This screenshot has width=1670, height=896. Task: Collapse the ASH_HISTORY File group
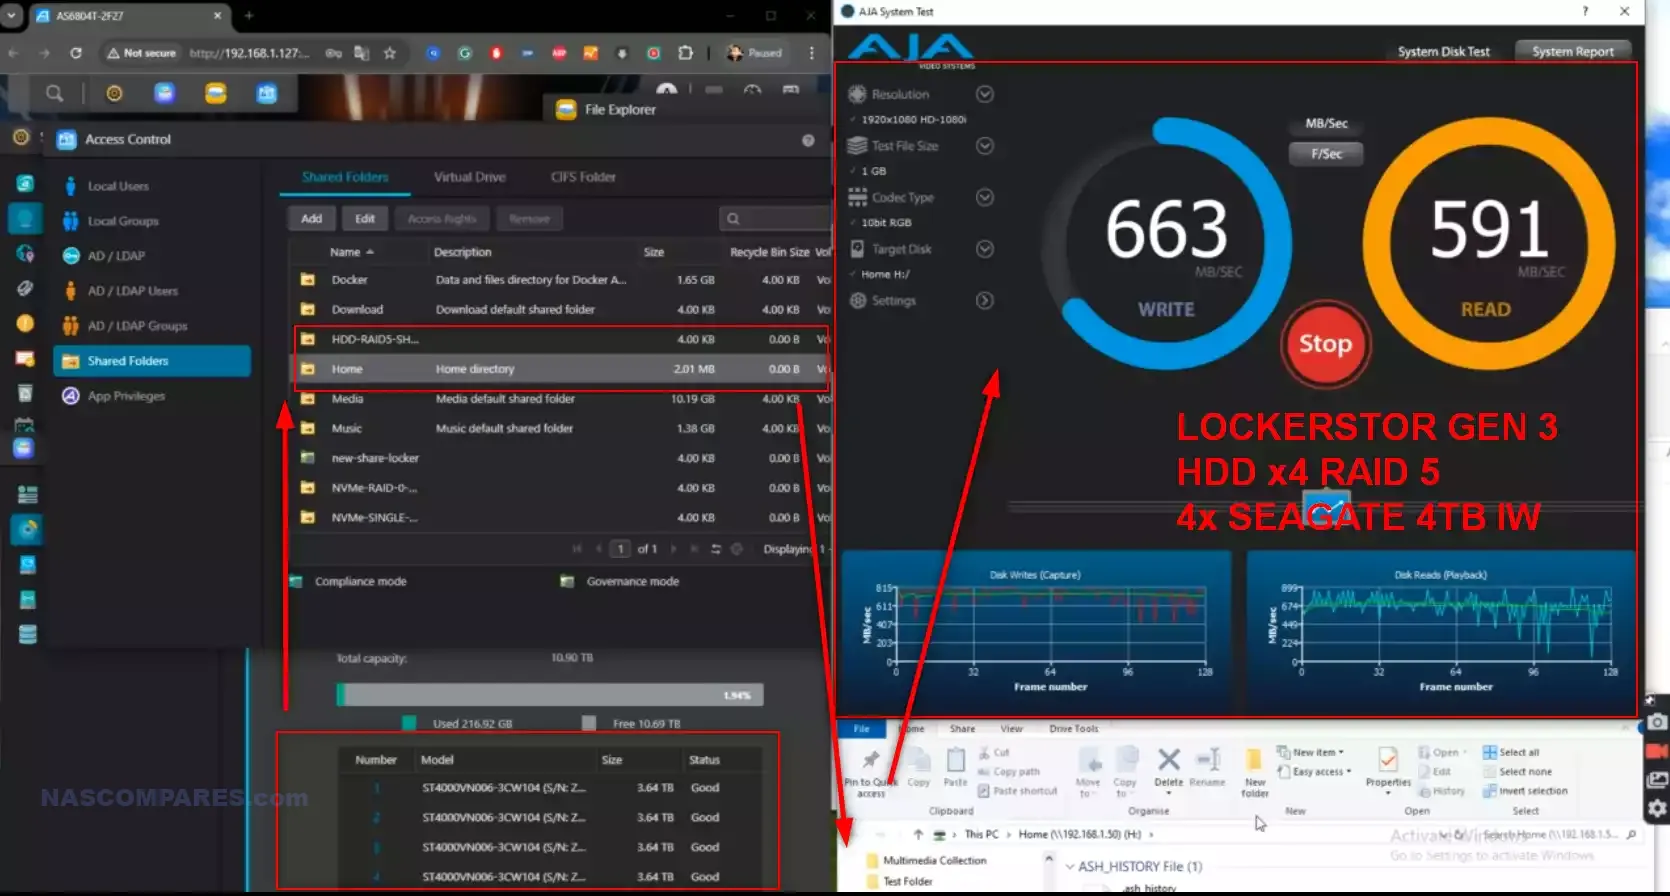[1070, 867]
